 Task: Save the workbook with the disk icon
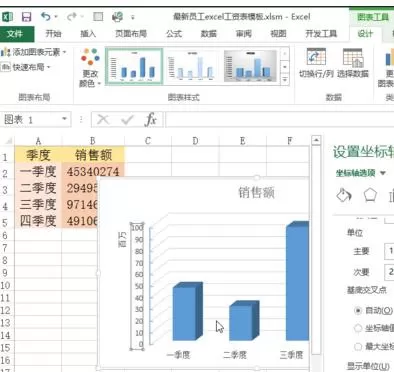[26, 17]
